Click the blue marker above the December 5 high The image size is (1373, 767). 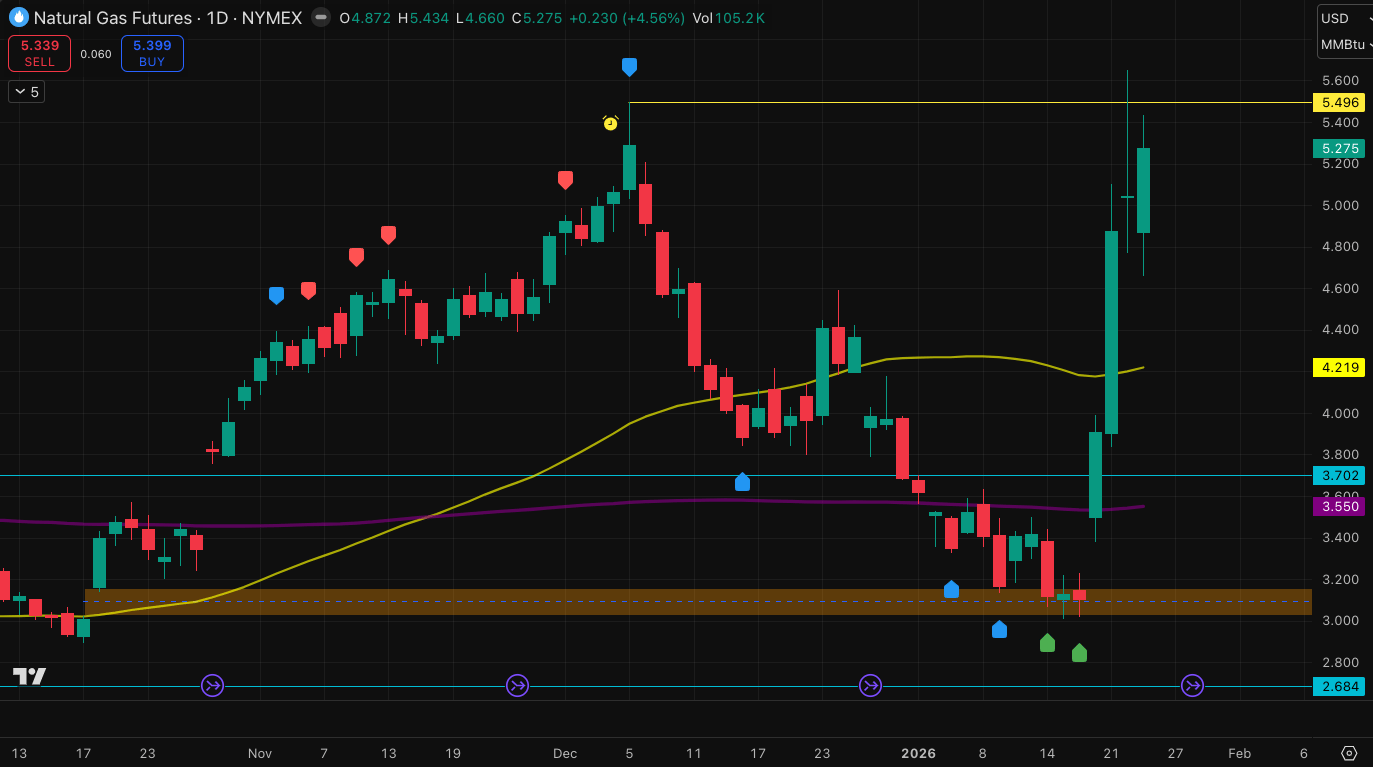[629, 67]
